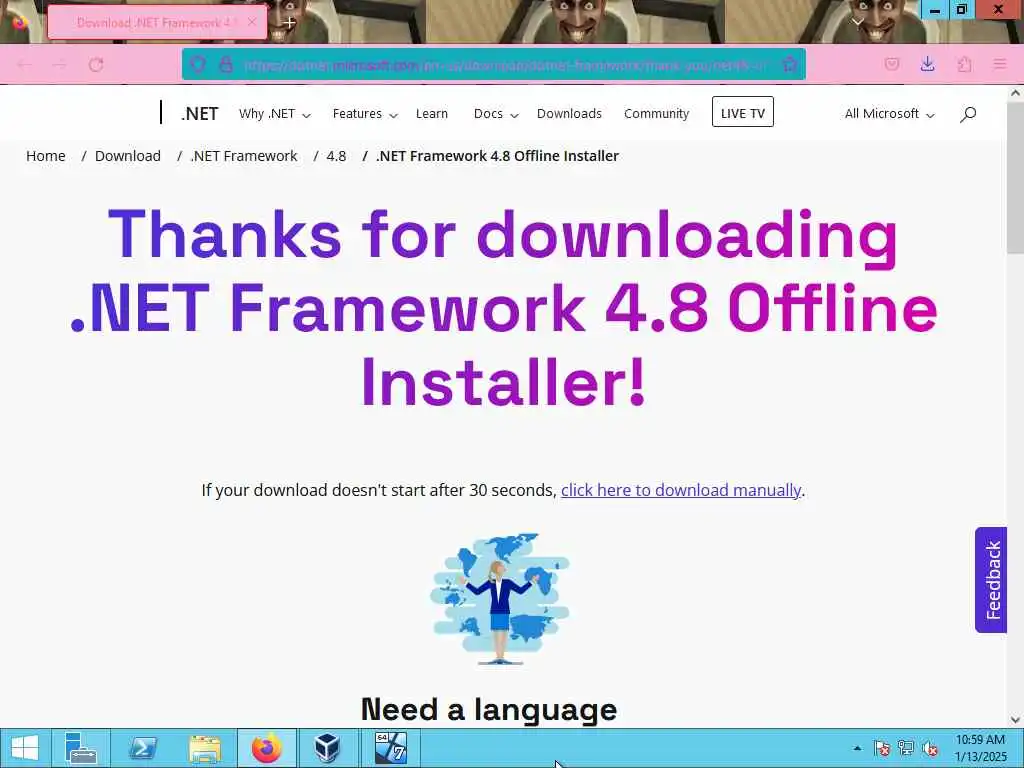
Task: Click the scrollbar up arrow
Action: [x=1016, y=93]
